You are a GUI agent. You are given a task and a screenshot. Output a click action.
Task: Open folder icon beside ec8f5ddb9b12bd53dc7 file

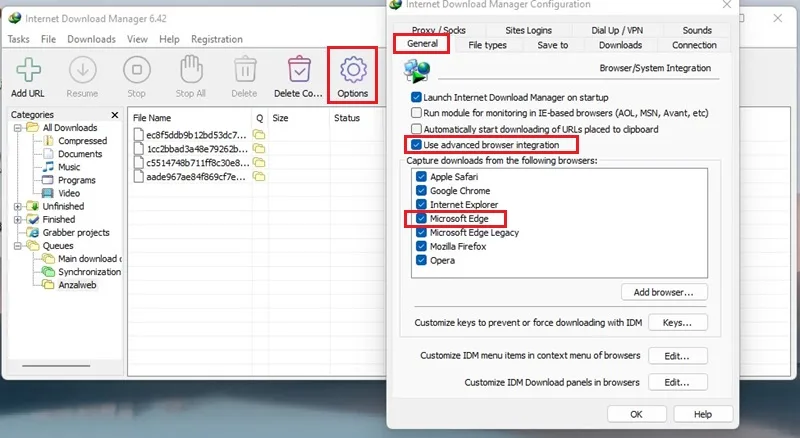259,135
